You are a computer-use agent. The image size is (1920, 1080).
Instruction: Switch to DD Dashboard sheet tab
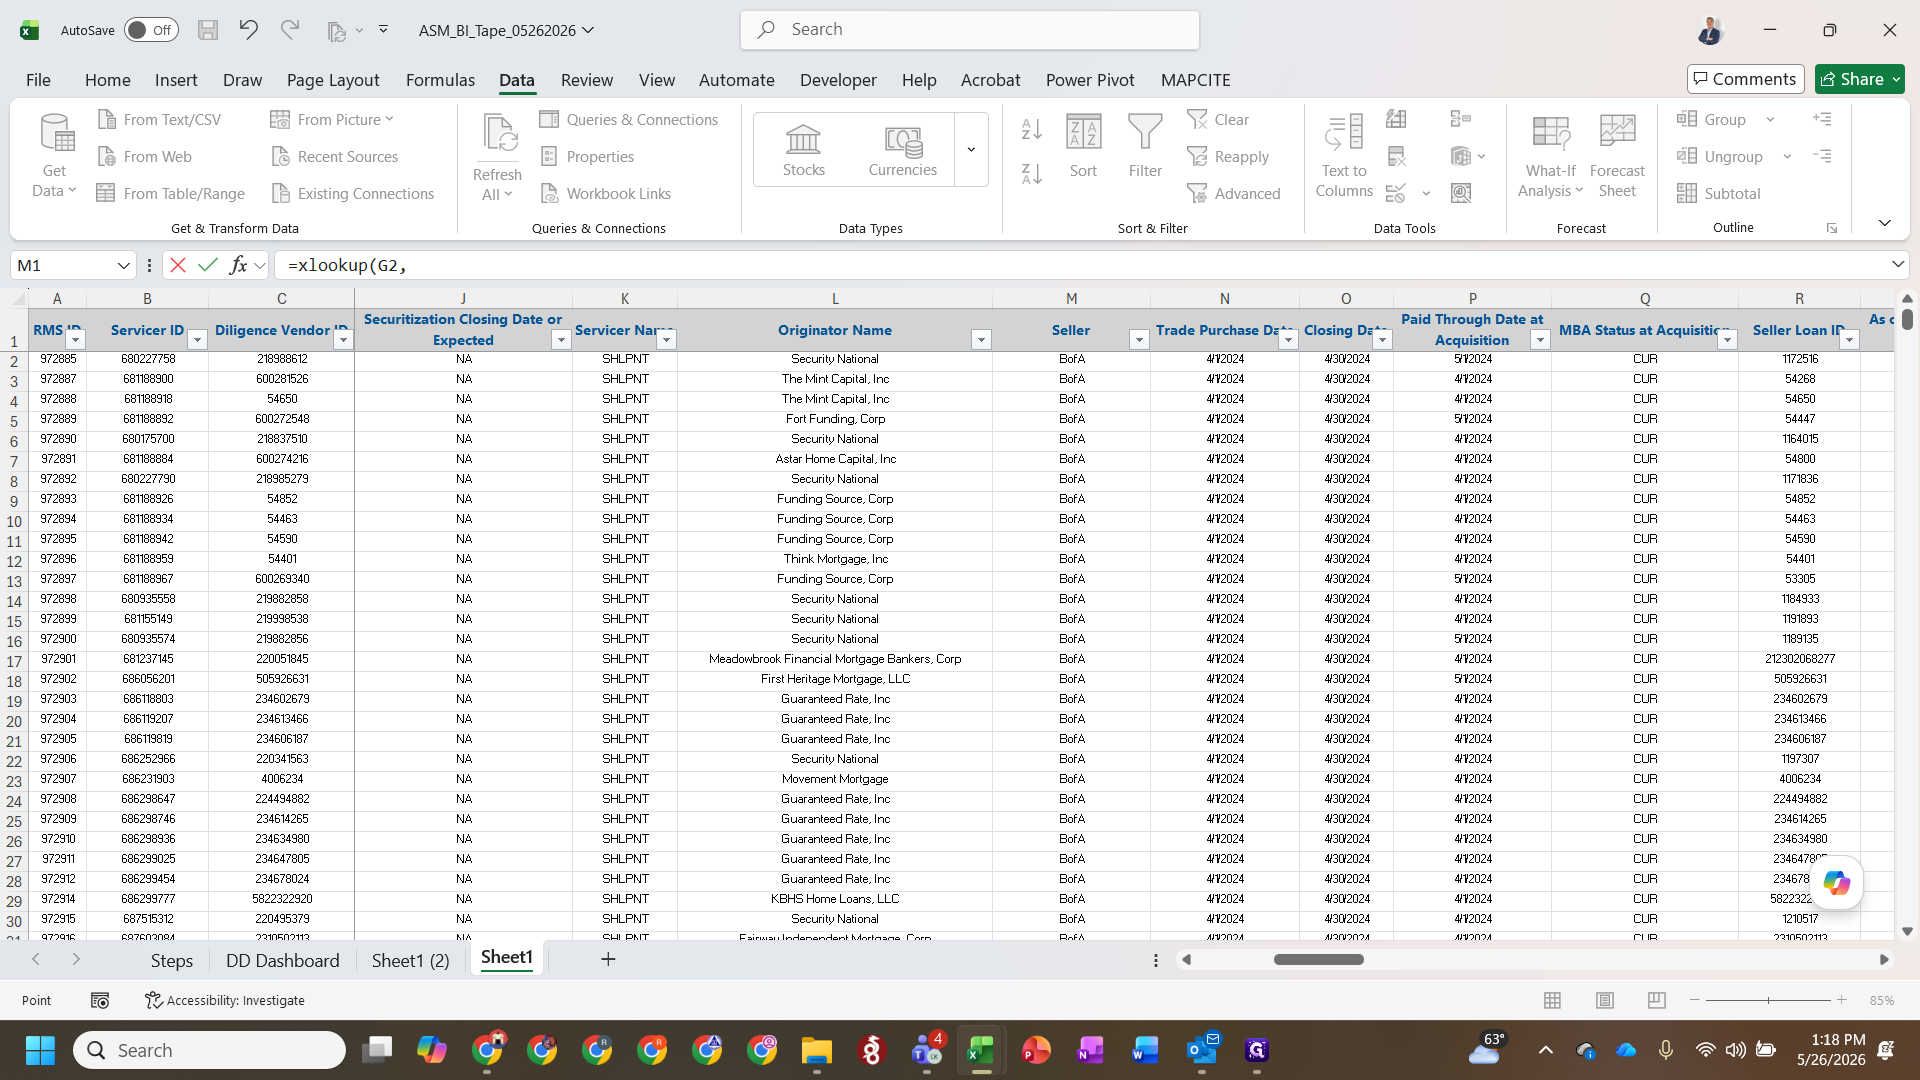tap(282, 960)
